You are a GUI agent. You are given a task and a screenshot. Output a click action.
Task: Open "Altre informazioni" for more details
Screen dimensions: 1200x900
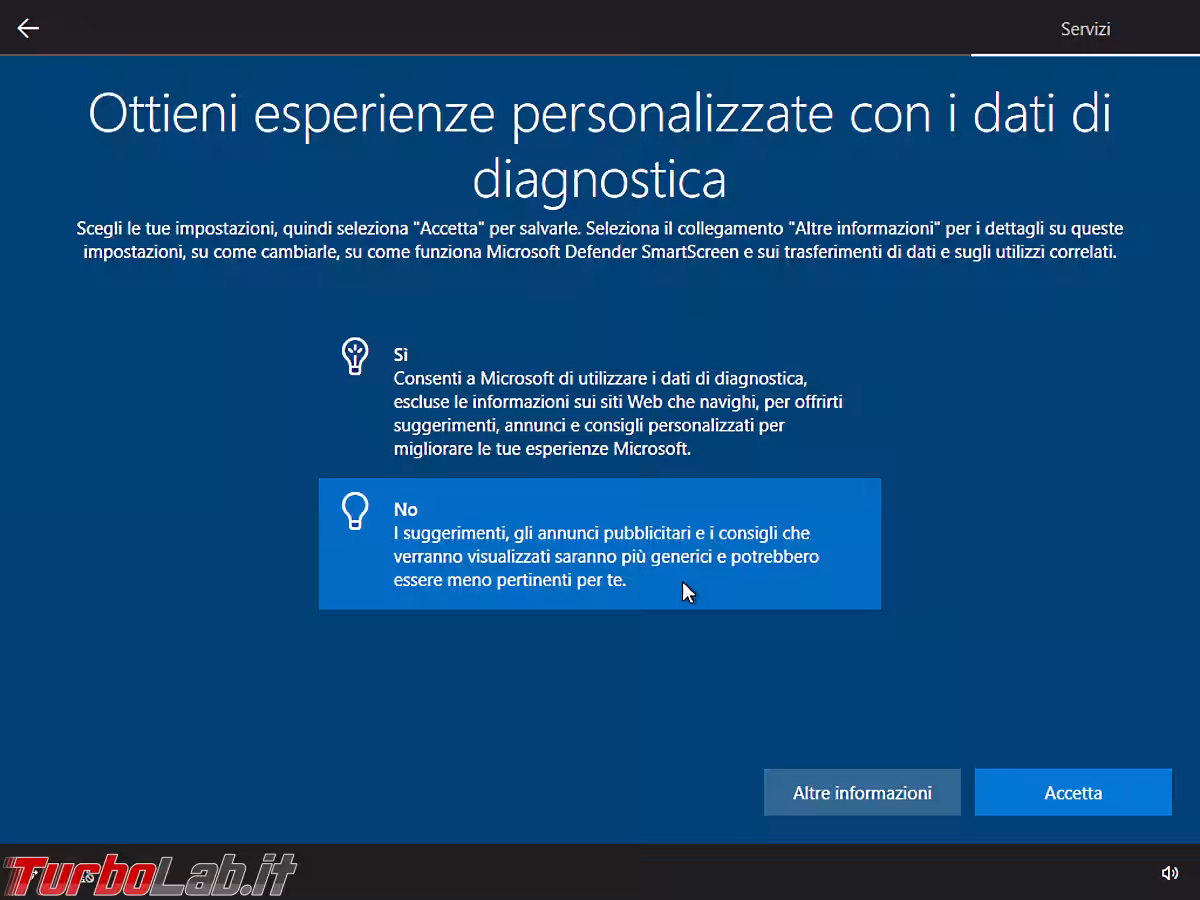(862, 793)
